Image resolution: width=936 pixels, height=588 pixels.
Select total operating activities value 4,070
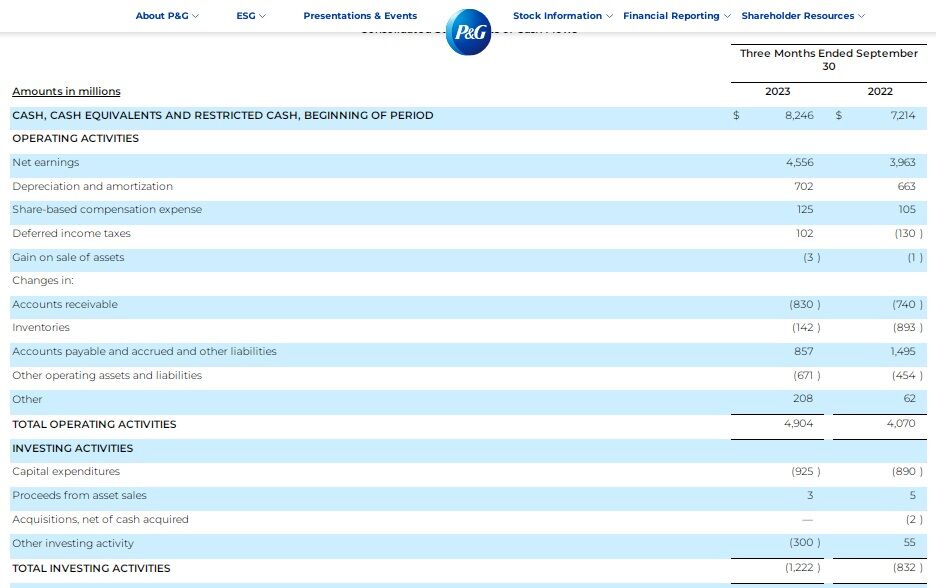[901, 423]
